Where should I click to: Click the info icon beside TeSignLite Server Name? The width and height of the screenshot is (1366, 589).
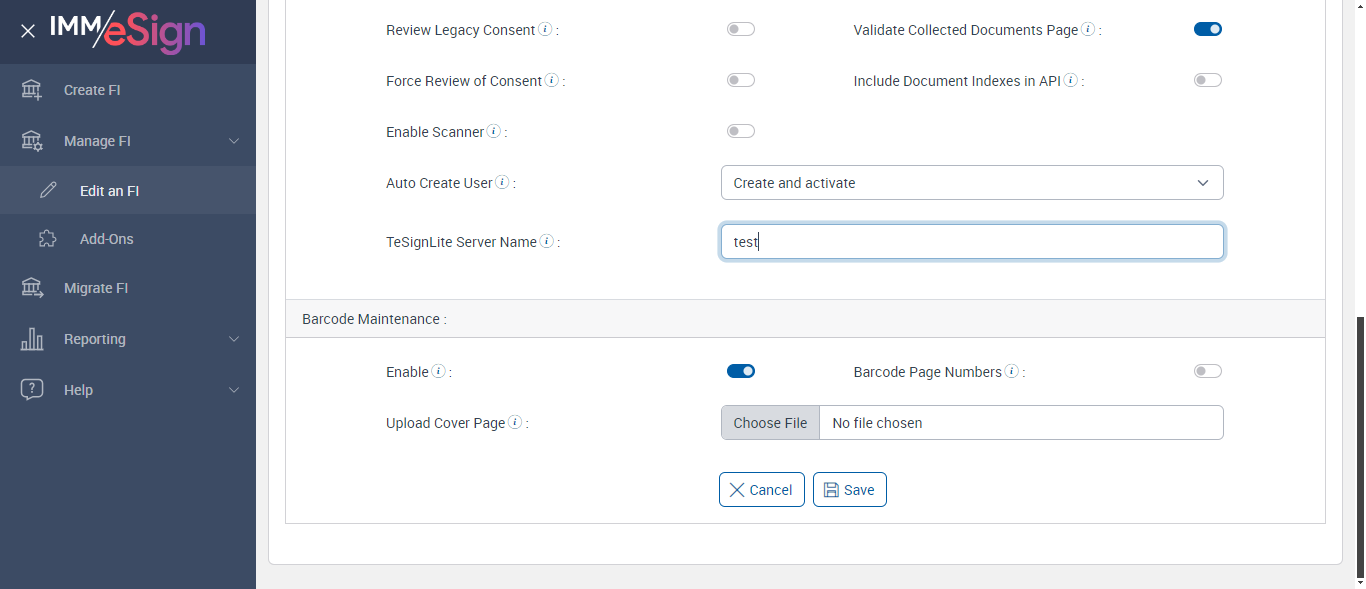tap(547, 242)
